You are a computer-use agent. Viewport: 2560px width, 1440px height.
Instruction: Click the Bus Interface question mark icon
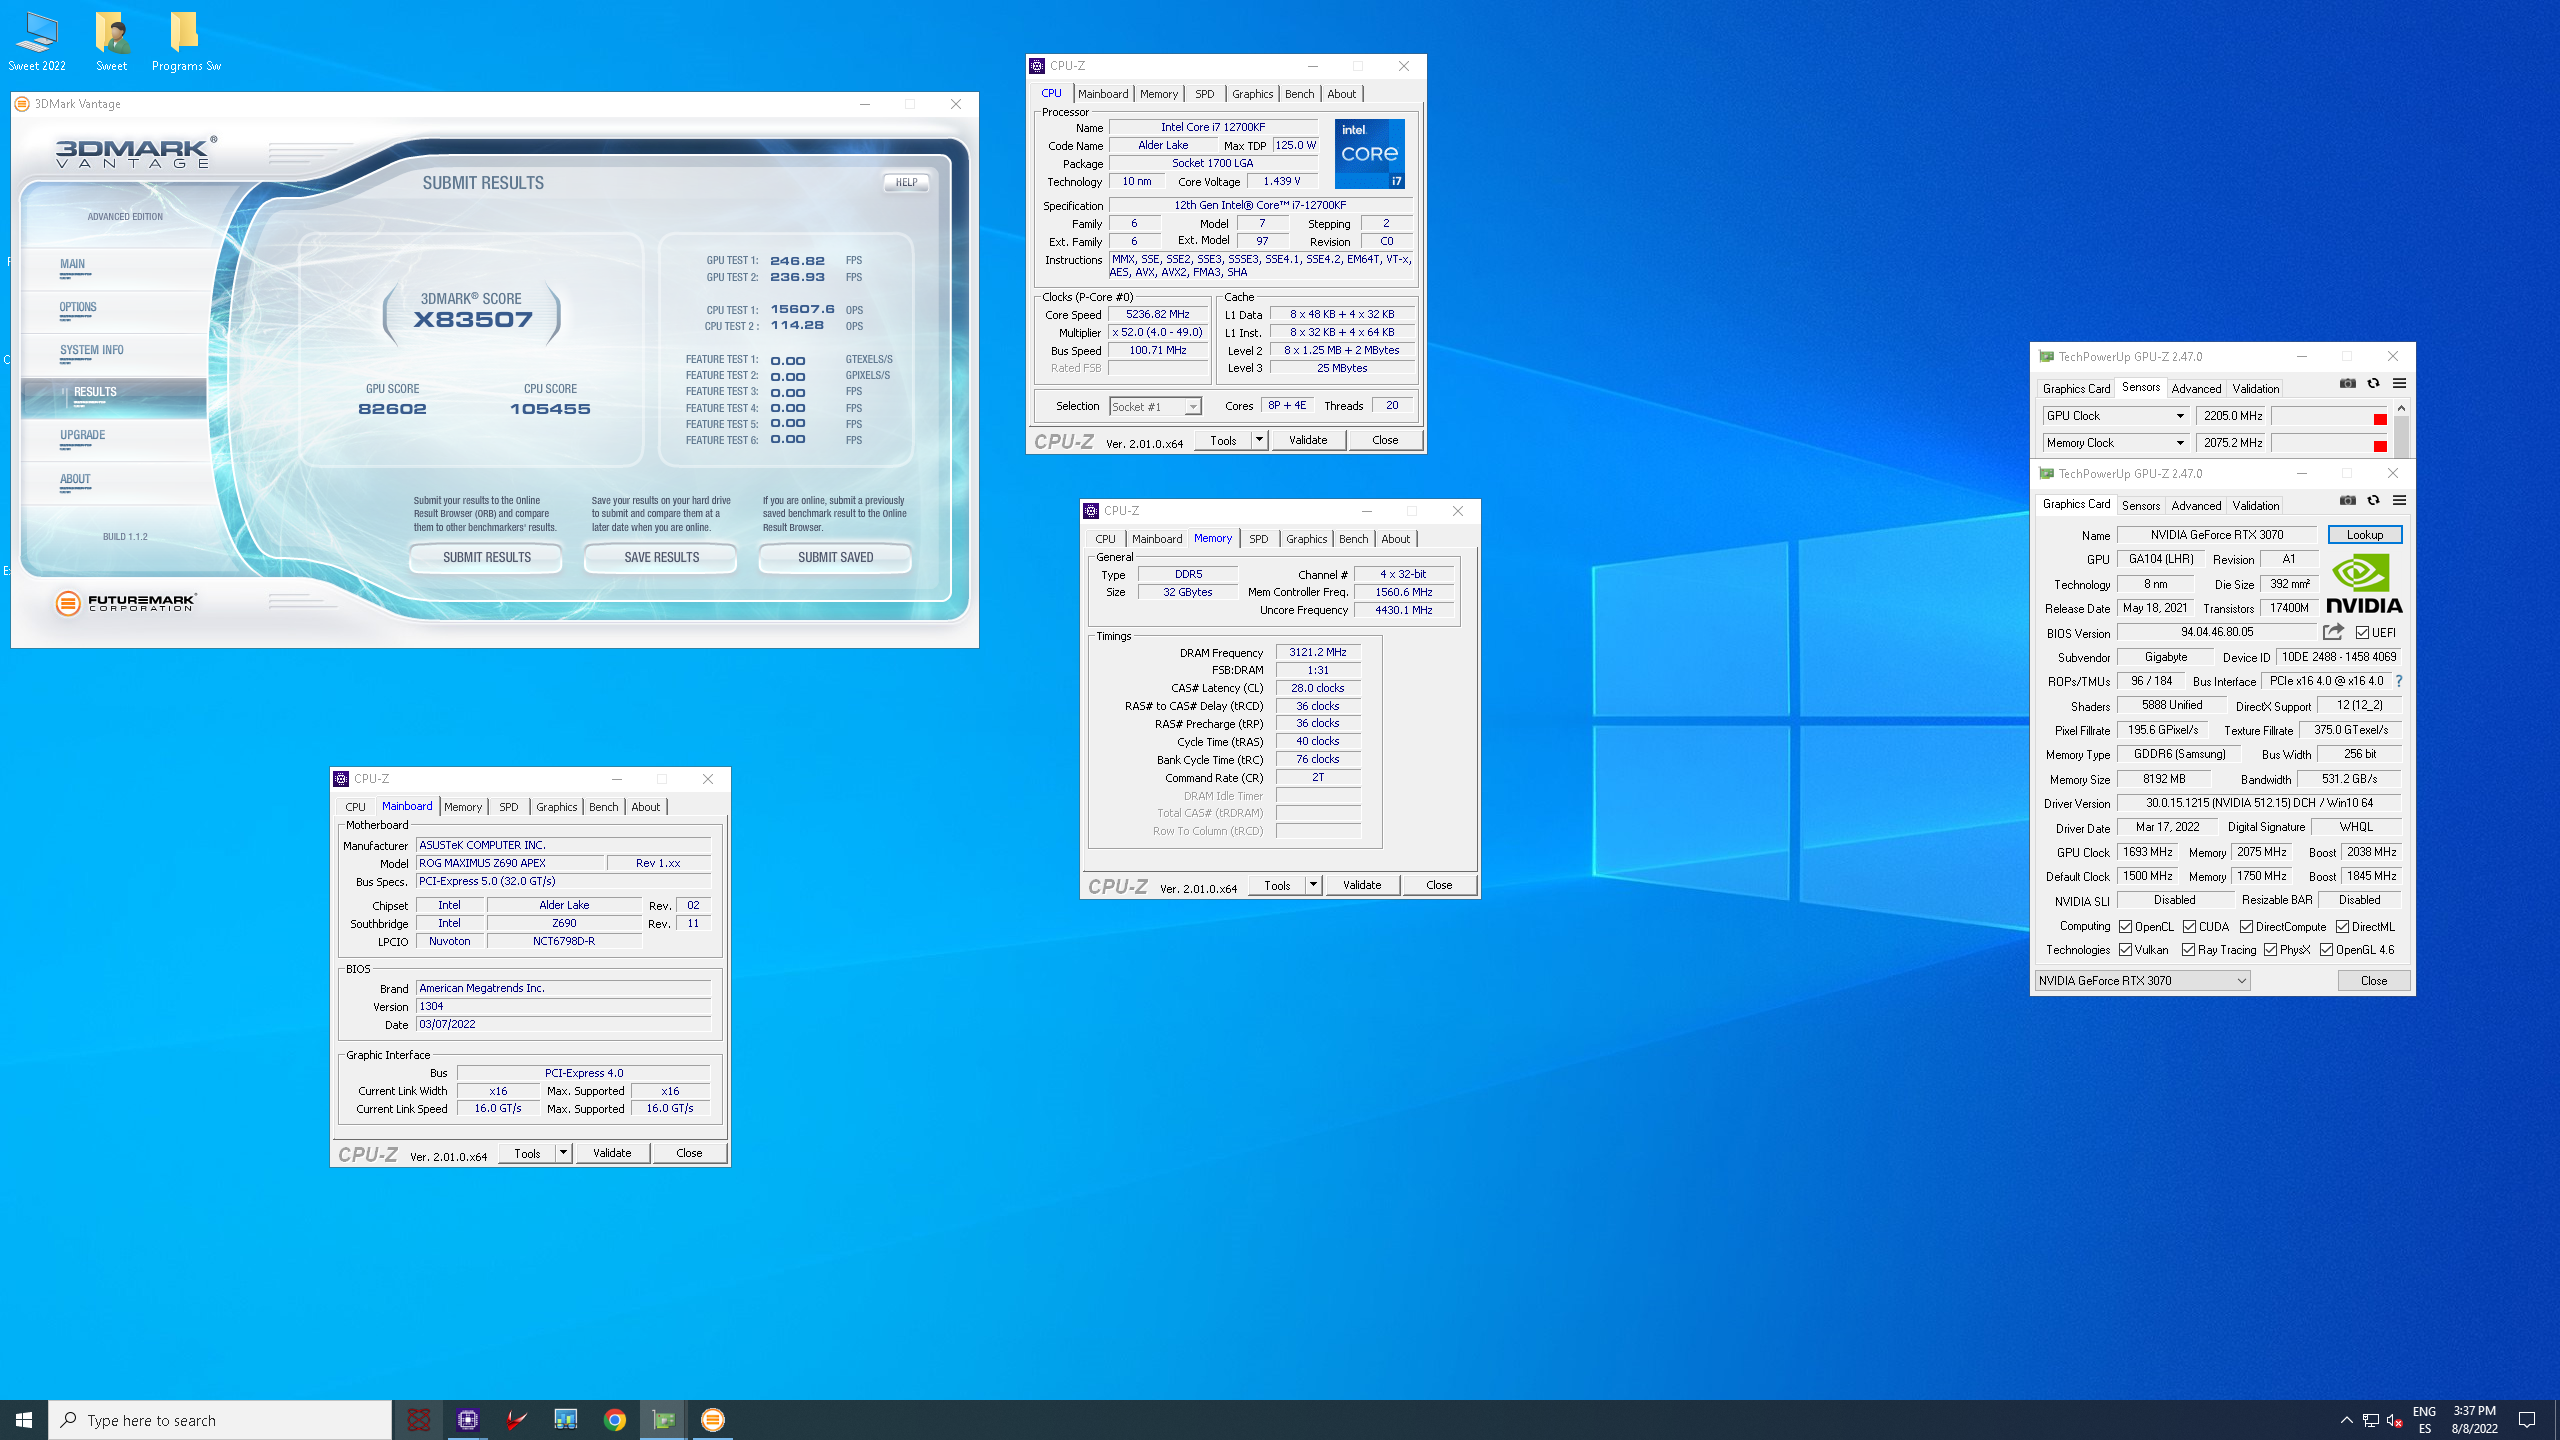pyautogui.click(x=2398, y=681)
